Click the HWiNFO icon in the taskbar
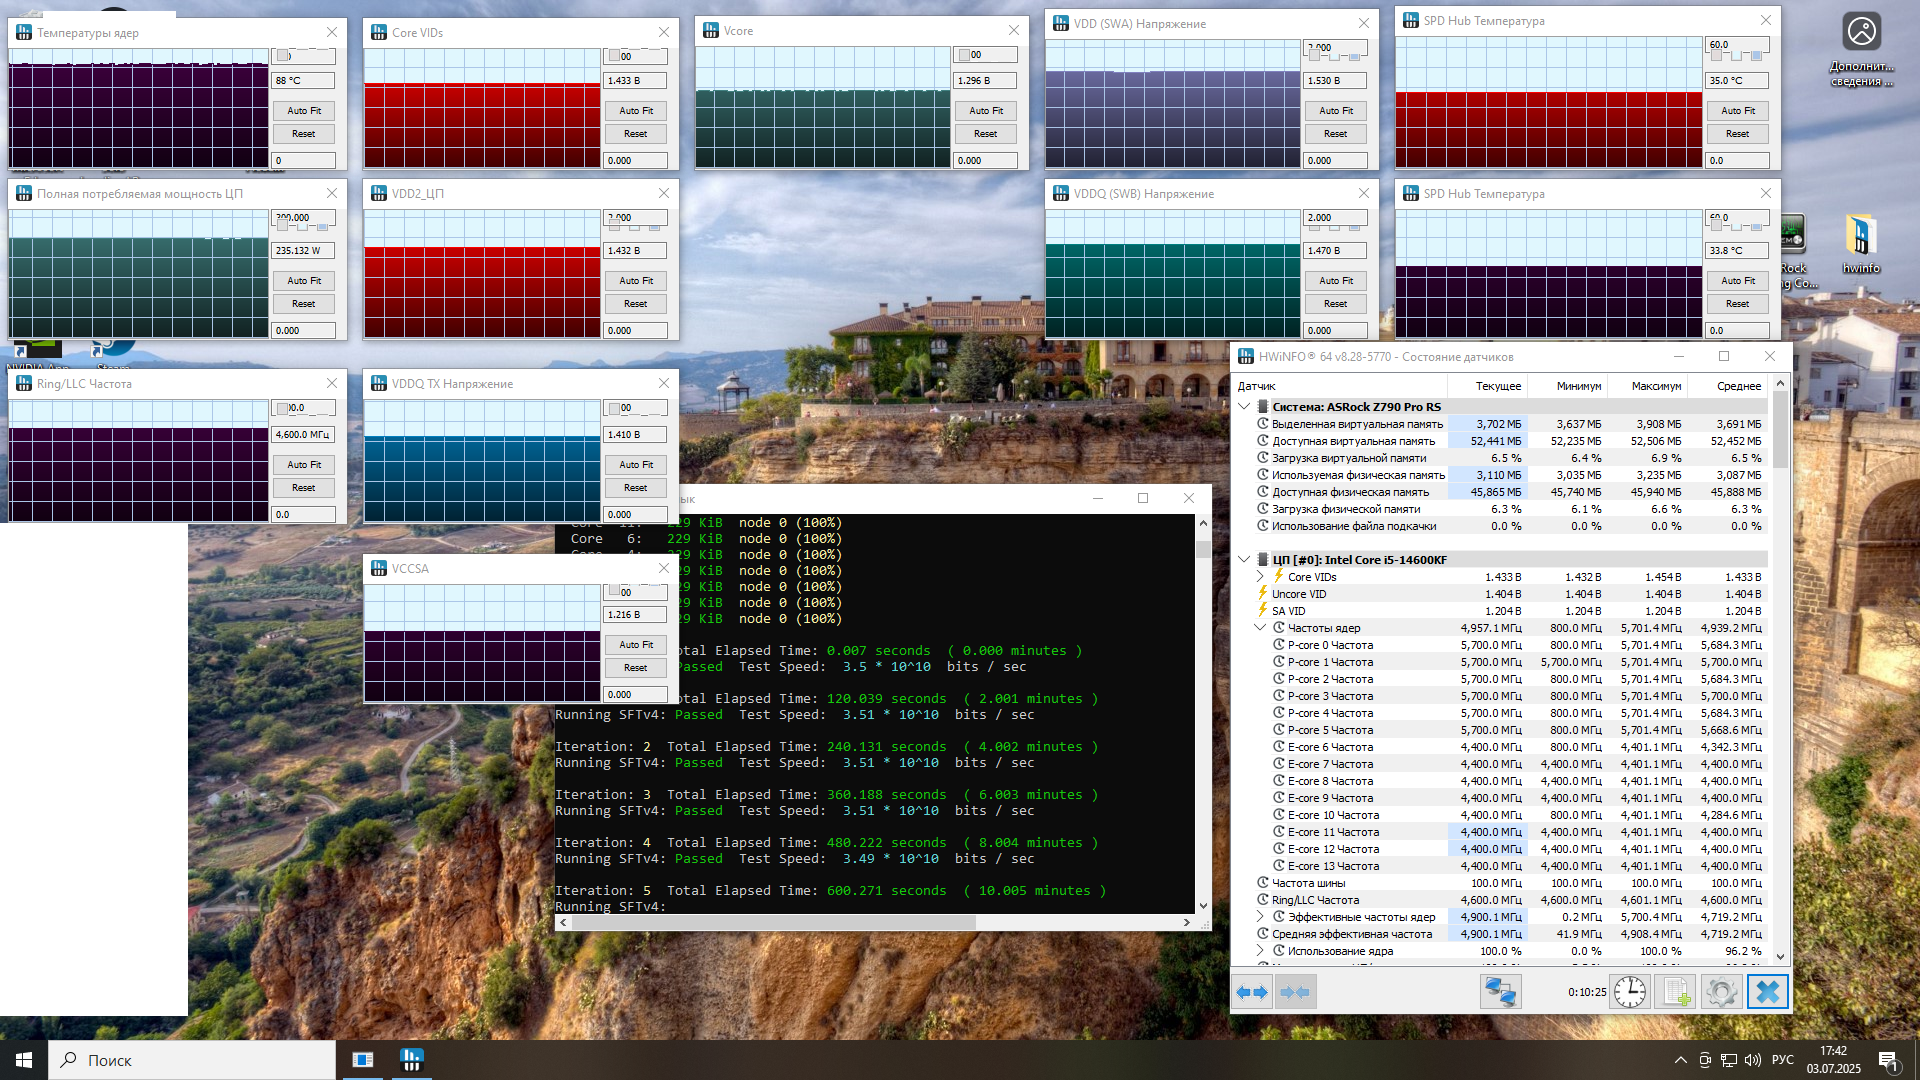This screenshot has height=1080, width=1920. click(411, 1060)
